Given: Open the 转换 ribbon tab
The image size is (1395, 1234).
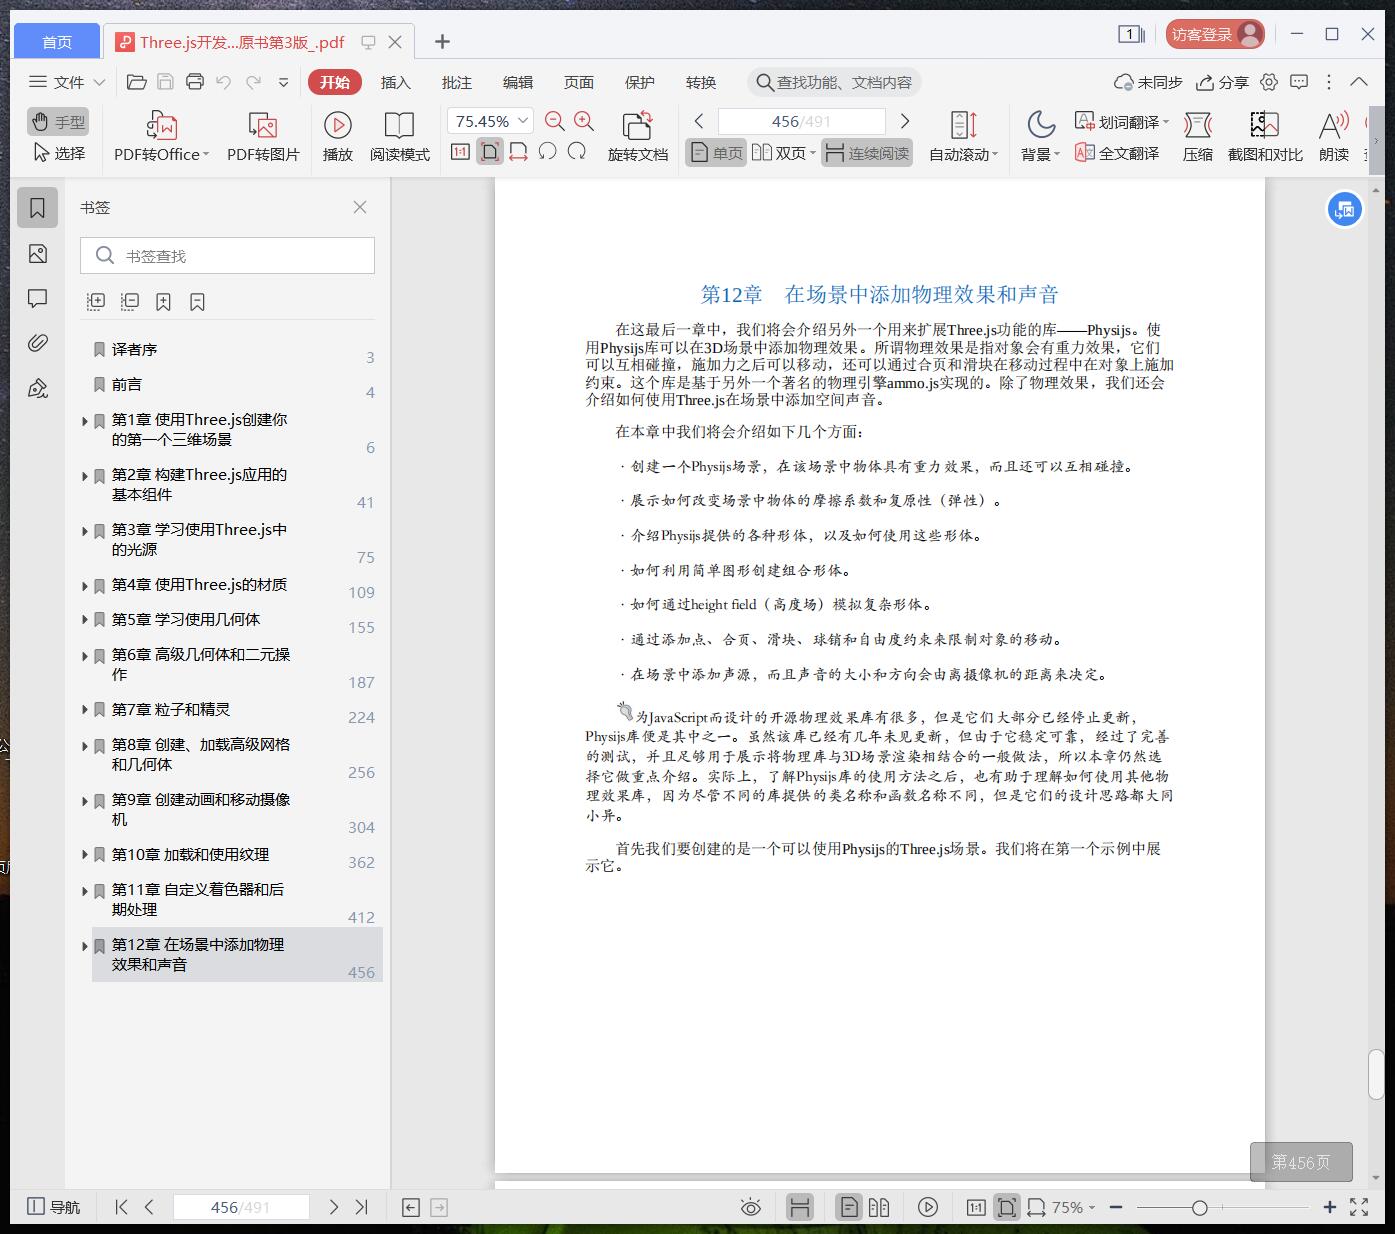Looking at the screenshot, I should 701,82.
